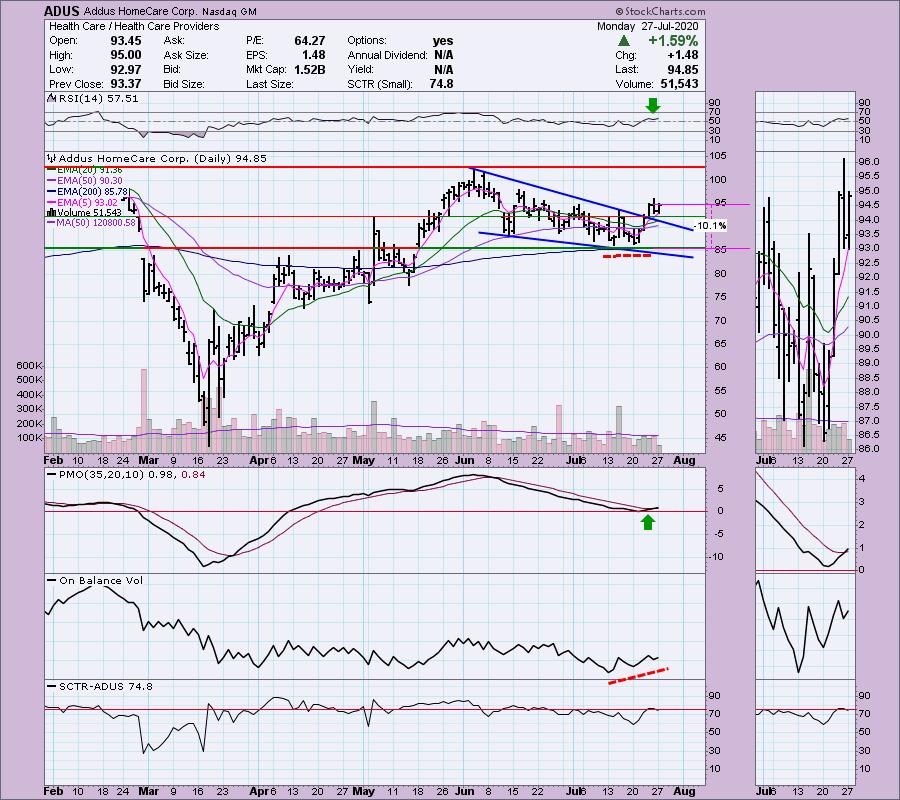Viewport: 900px width, 800px height.
Task: Click the green up-triangle change indicator
Action: point(624,41)
